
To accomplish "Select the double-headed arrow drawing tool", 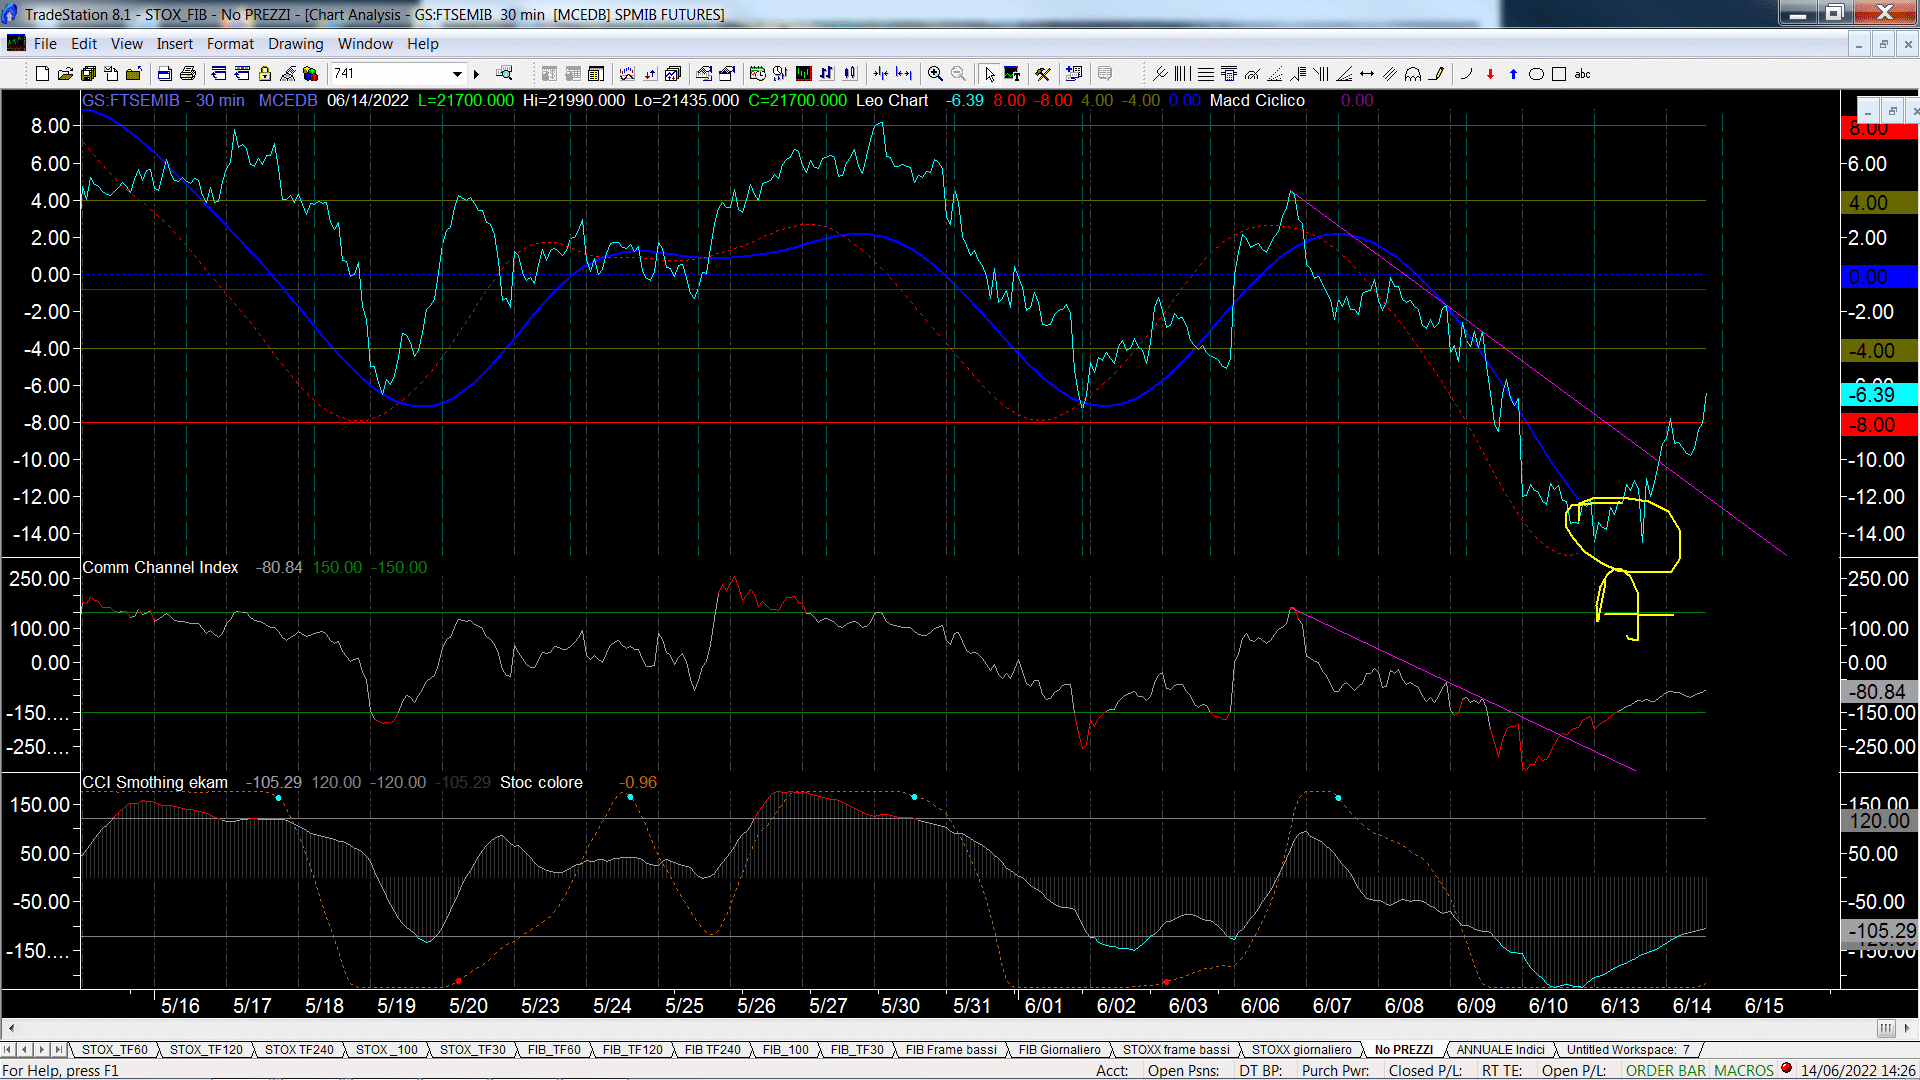I will [1367, 74].
